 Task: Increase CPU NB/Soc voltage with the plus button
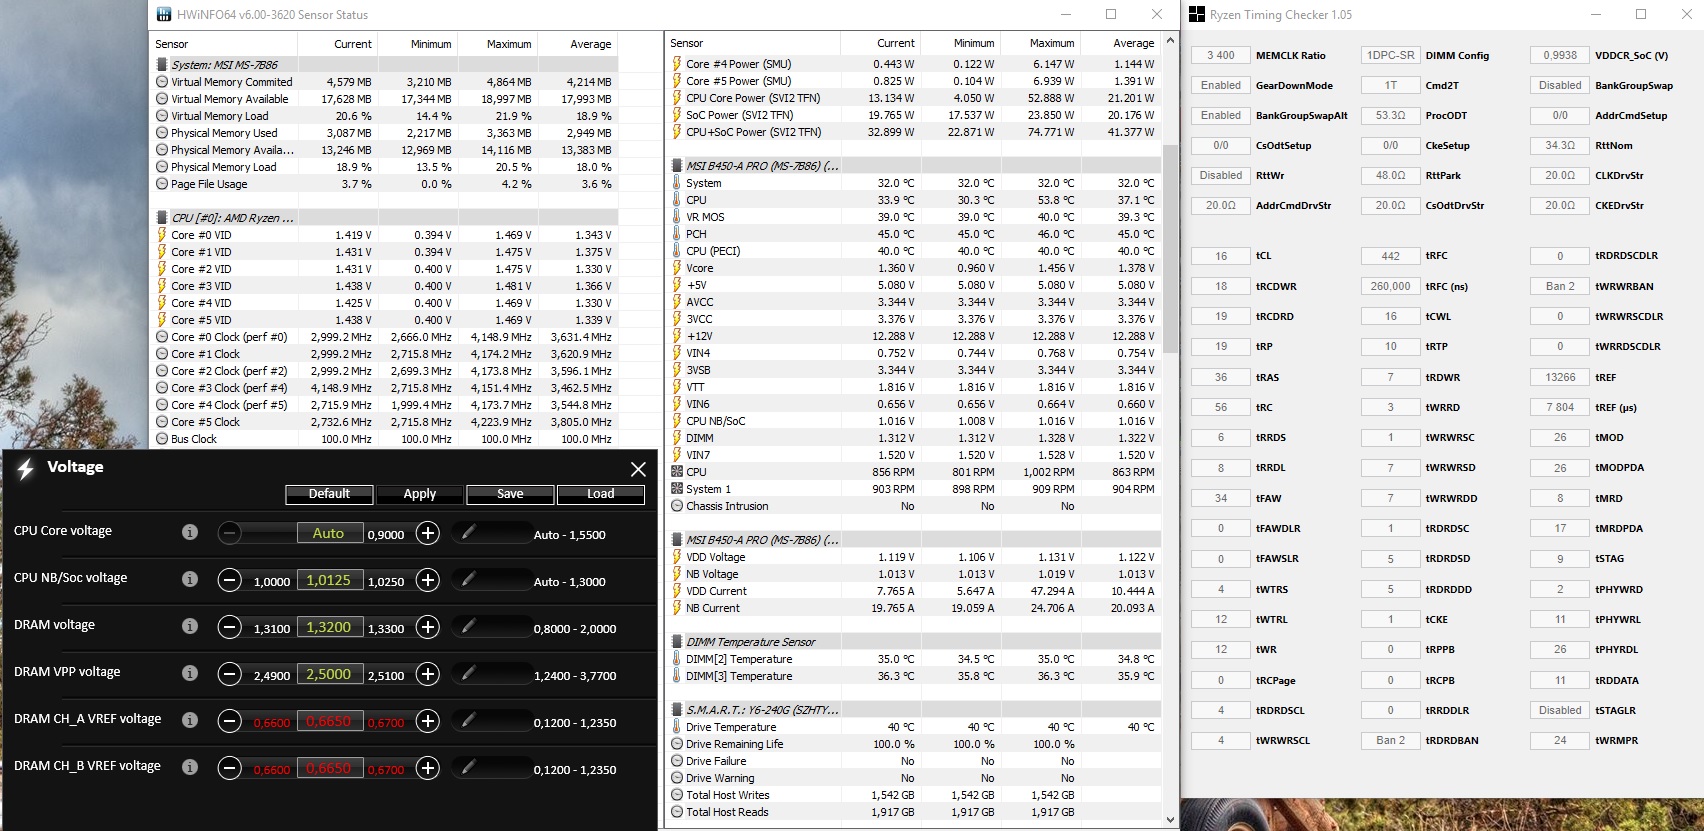pyautogui.click(x=428, y=580)
